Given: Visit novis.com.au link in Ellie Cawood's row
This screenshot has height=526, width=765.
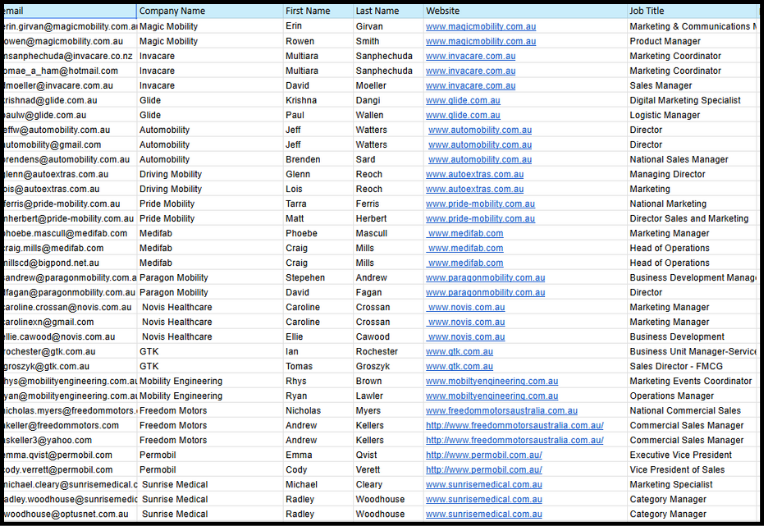Looking at the screenshot, I should point(466,337).
